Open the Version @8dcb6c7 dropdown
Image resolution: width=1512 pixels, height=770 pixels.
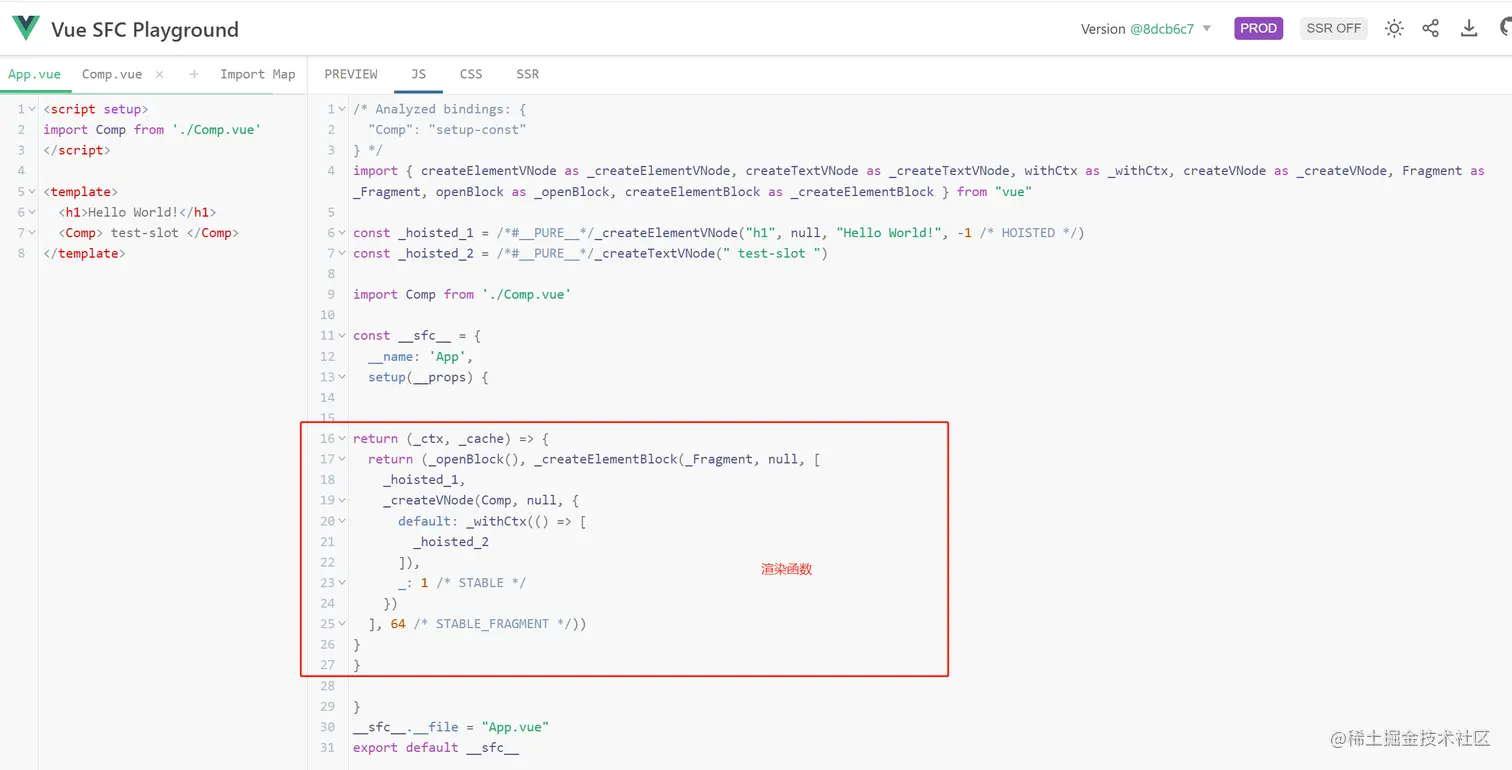click(x=1146, y=29)
